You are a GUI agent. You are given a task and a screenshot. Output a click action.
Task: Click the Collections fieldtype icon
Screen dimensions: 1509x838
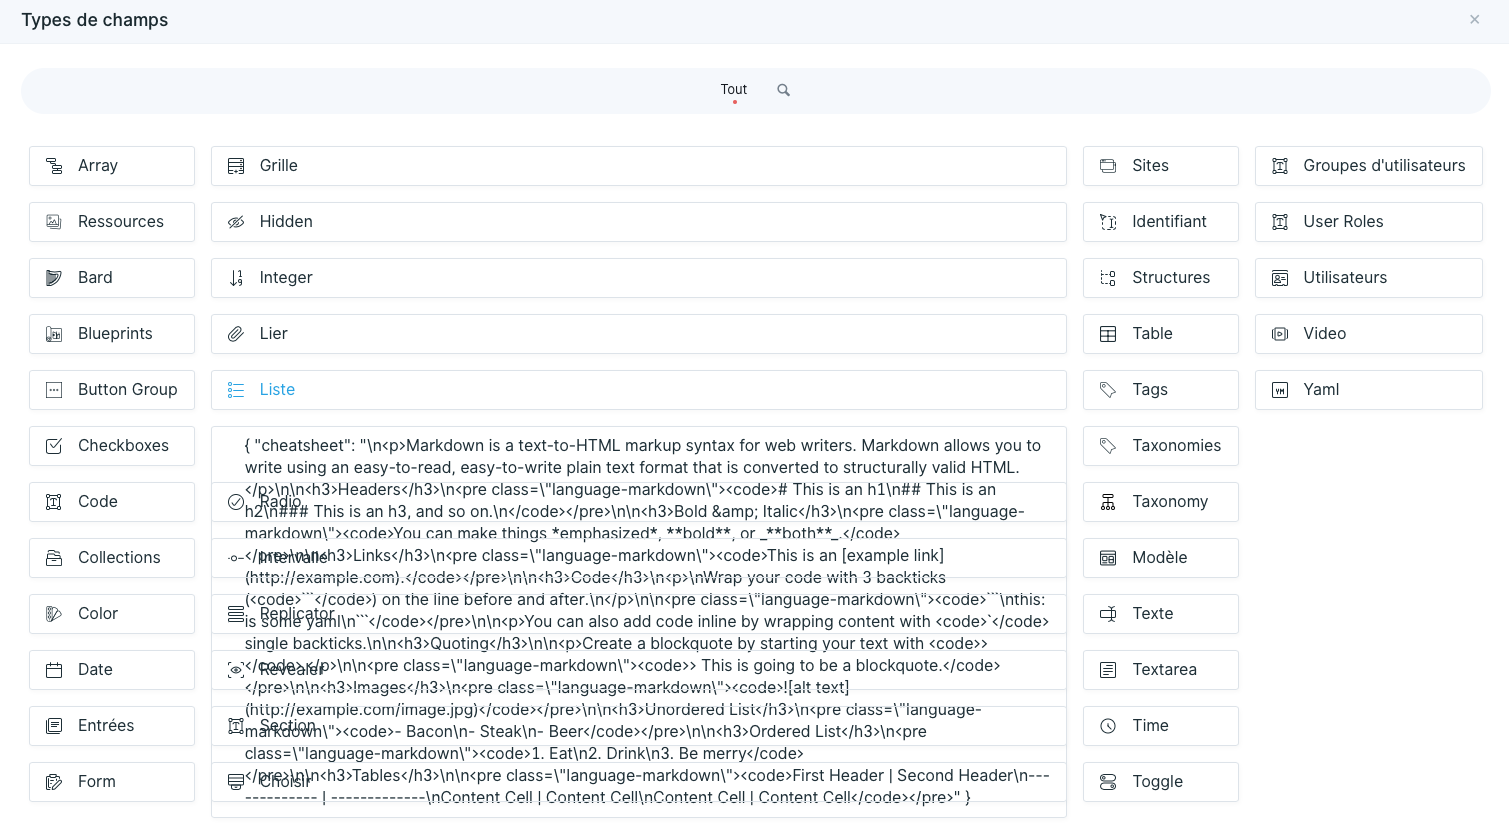(x=55, y=558)
